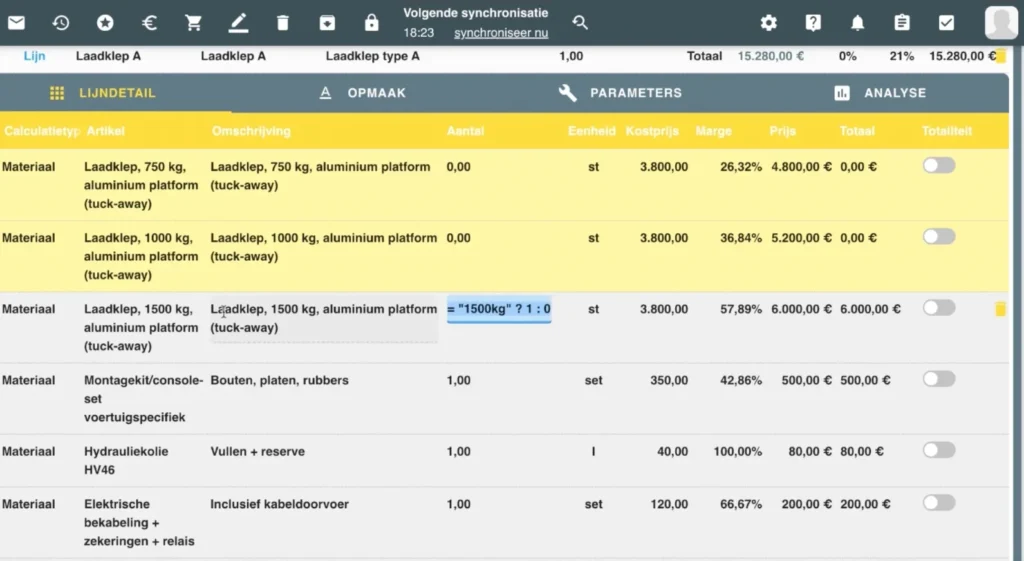Click the star favorites icon
This screenshot has height=561, width=1024.
click(105, 23)
